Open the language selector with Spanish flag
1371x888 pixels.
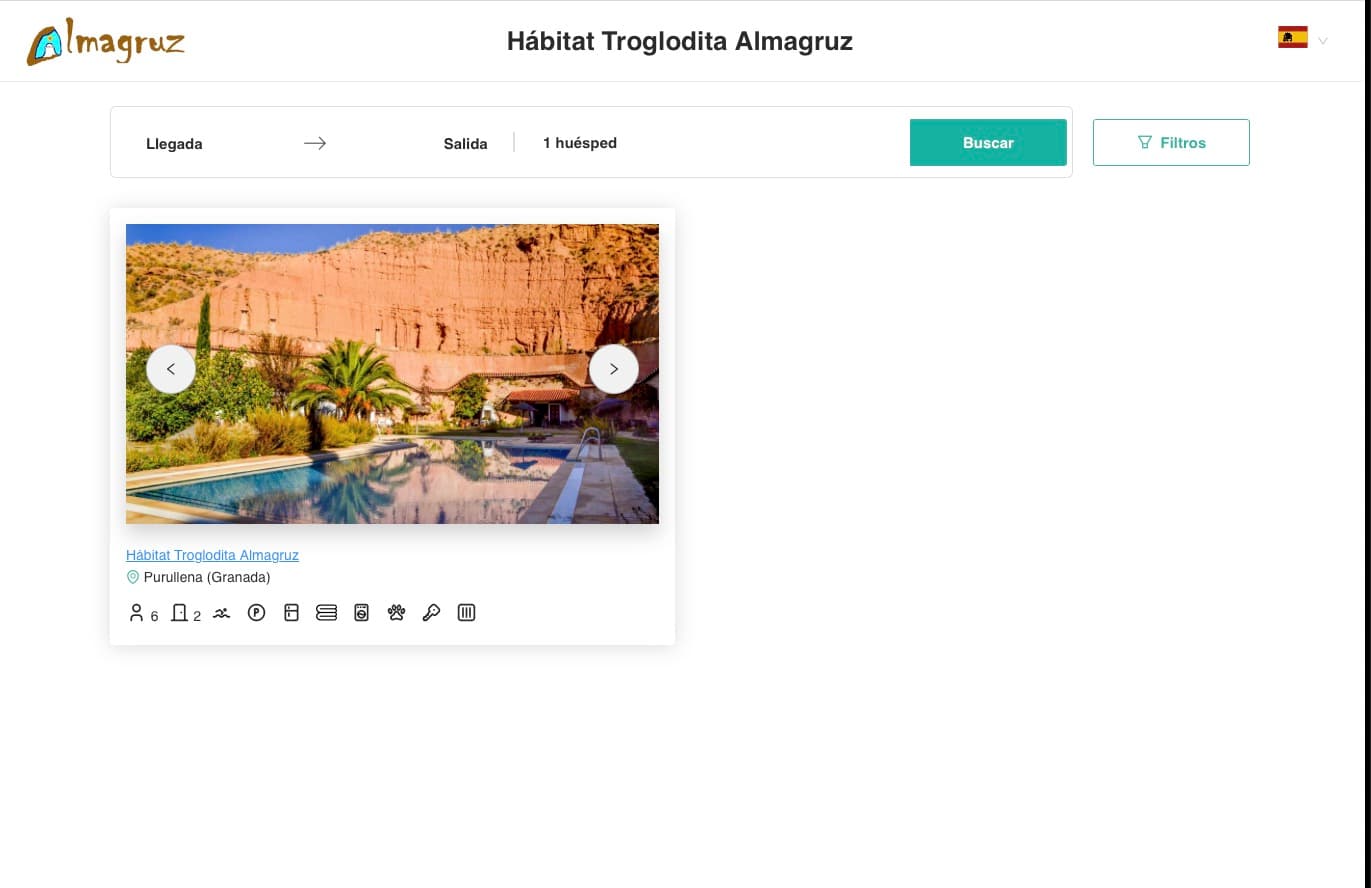point(1301,39)
